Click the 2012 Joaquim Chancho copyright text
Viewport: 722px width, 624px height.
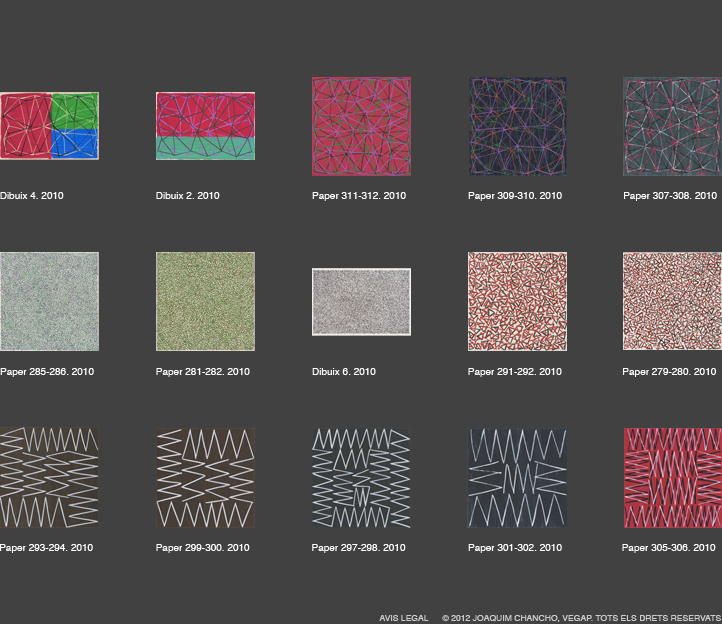pos(581,618)
